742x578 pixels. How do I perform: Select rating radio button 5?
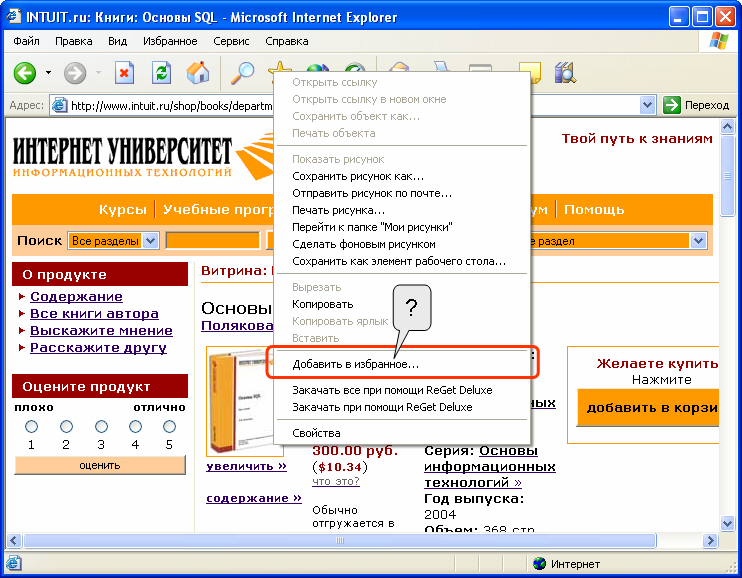pos(169,427)
